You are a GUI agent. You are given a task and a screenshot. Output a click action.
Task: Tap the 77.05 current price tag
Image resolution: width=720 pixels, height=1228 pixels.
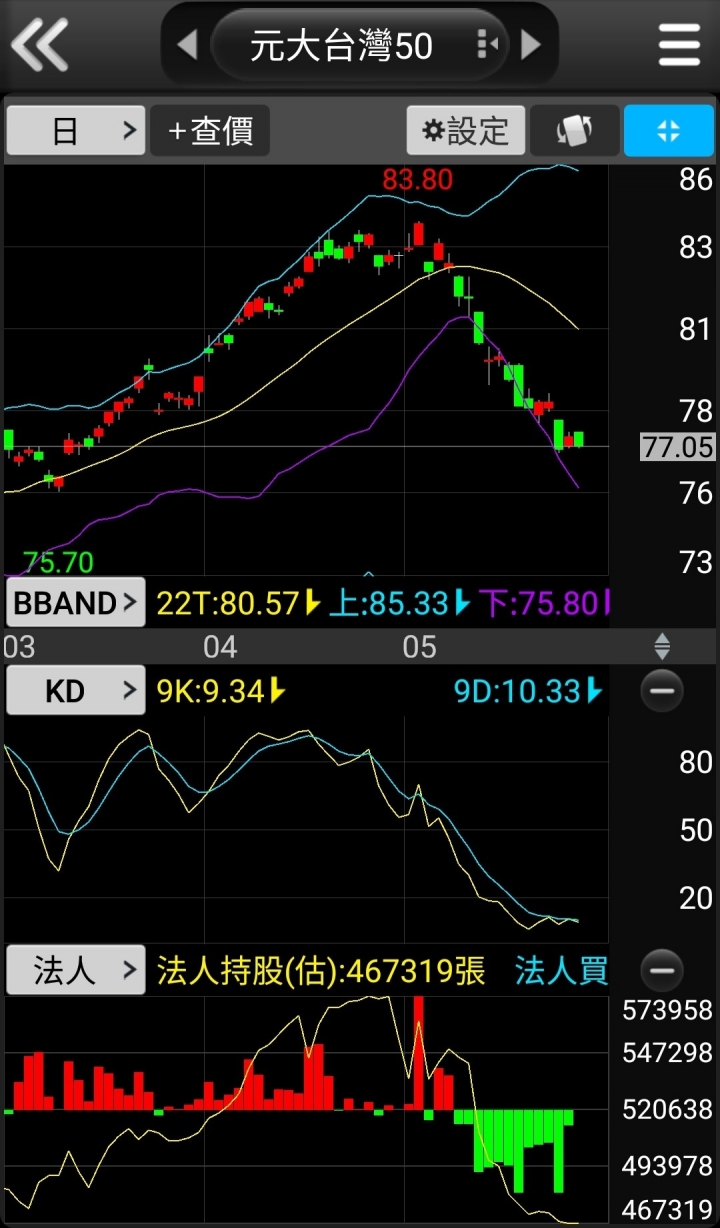click(x=678, y=446)
